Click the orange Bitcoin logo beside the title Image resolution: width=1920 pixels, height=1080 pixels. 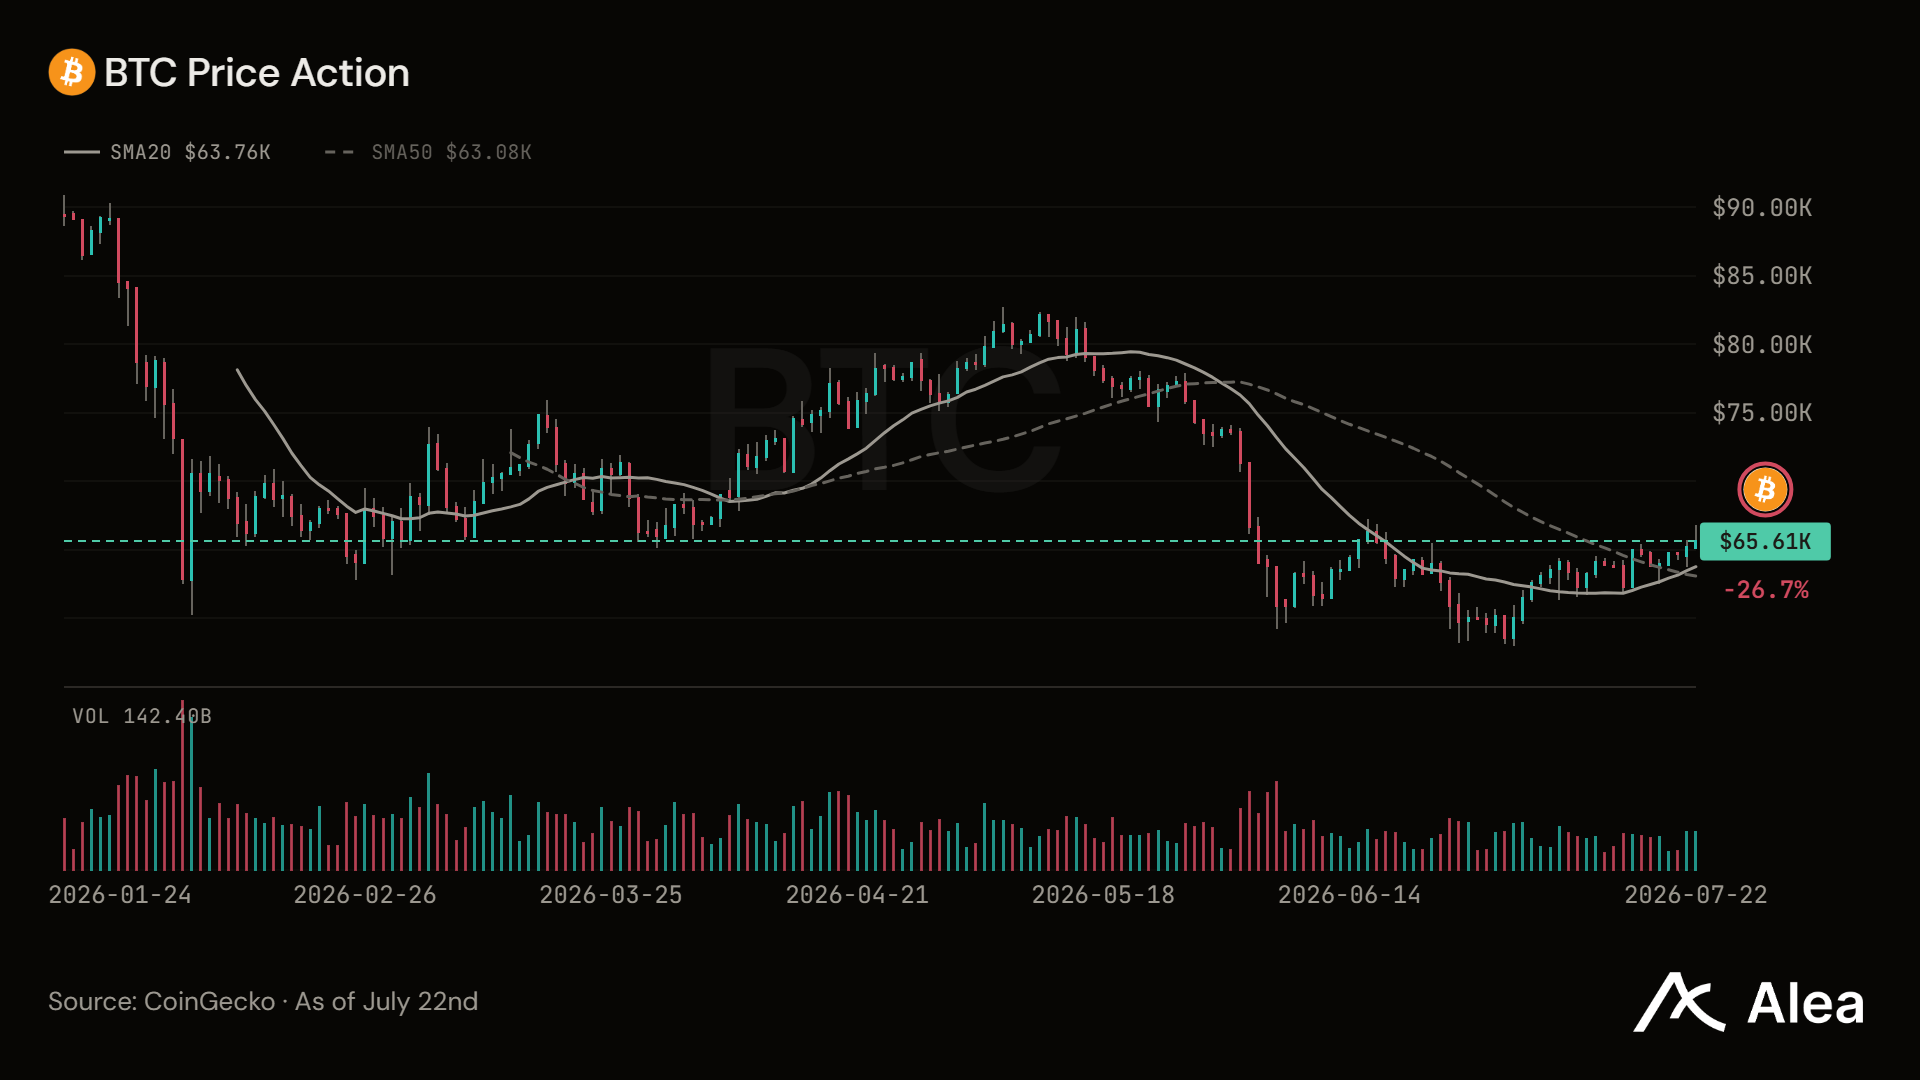[72, 72]
